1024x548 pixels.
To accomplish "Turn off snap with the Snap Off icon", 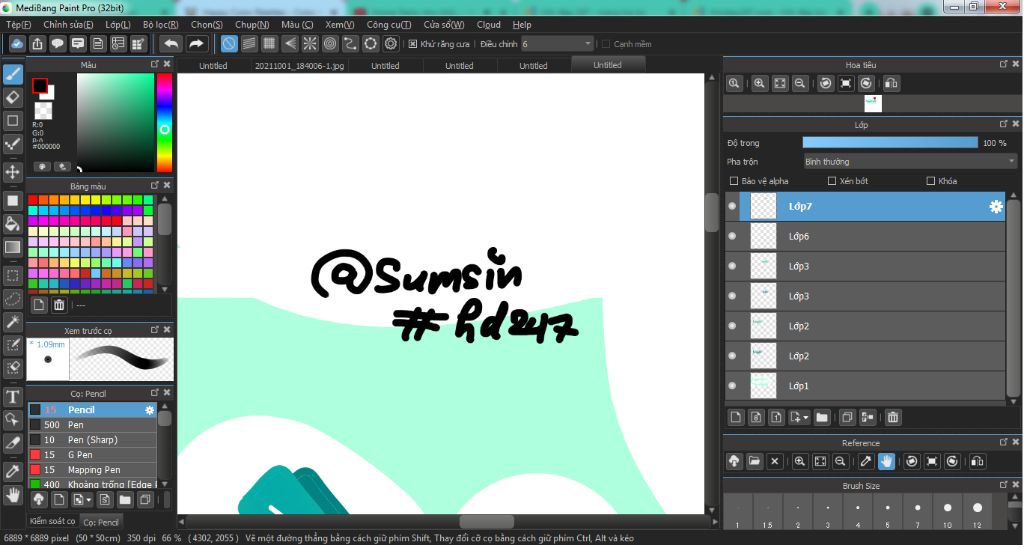I will click(229, 44).
